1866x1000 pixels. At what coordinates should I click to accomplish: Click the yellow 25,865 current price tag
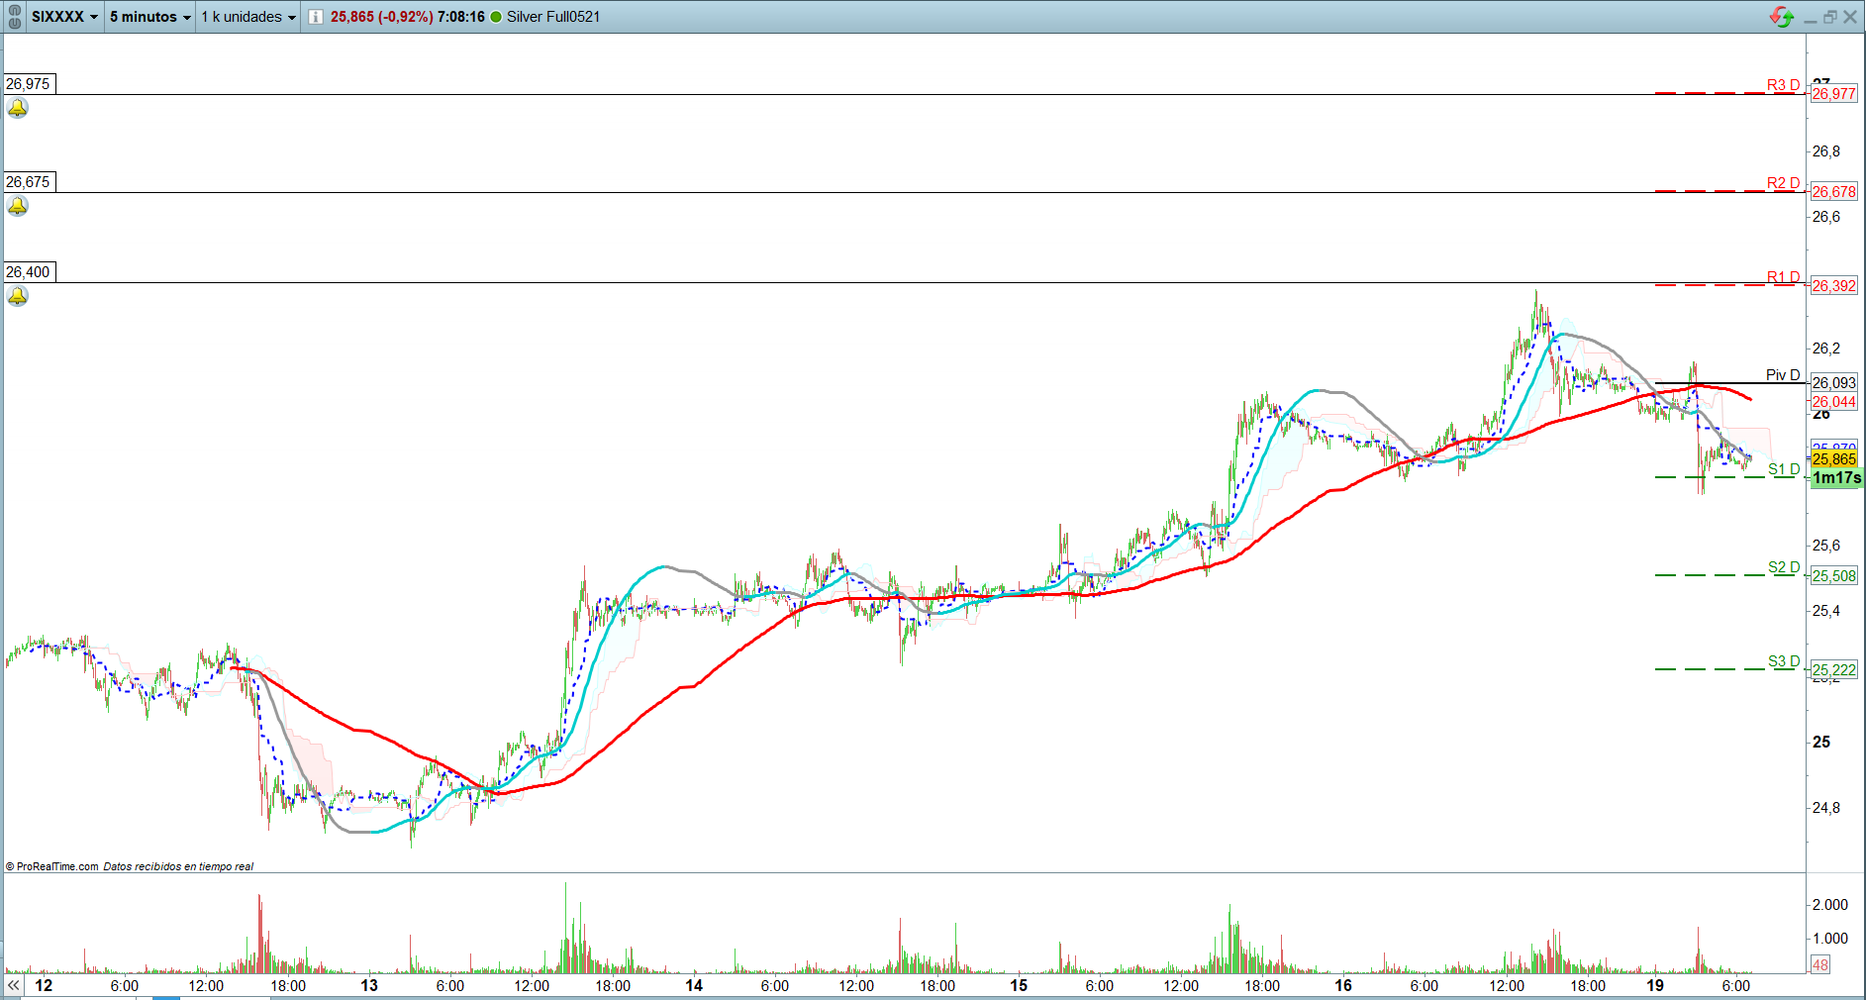coord(1834,459)
